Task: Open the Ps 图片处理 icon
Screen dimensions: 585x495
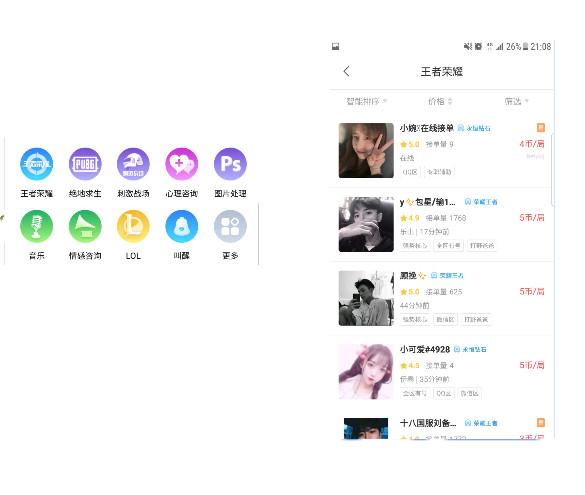Action: [x=230, y=164]
